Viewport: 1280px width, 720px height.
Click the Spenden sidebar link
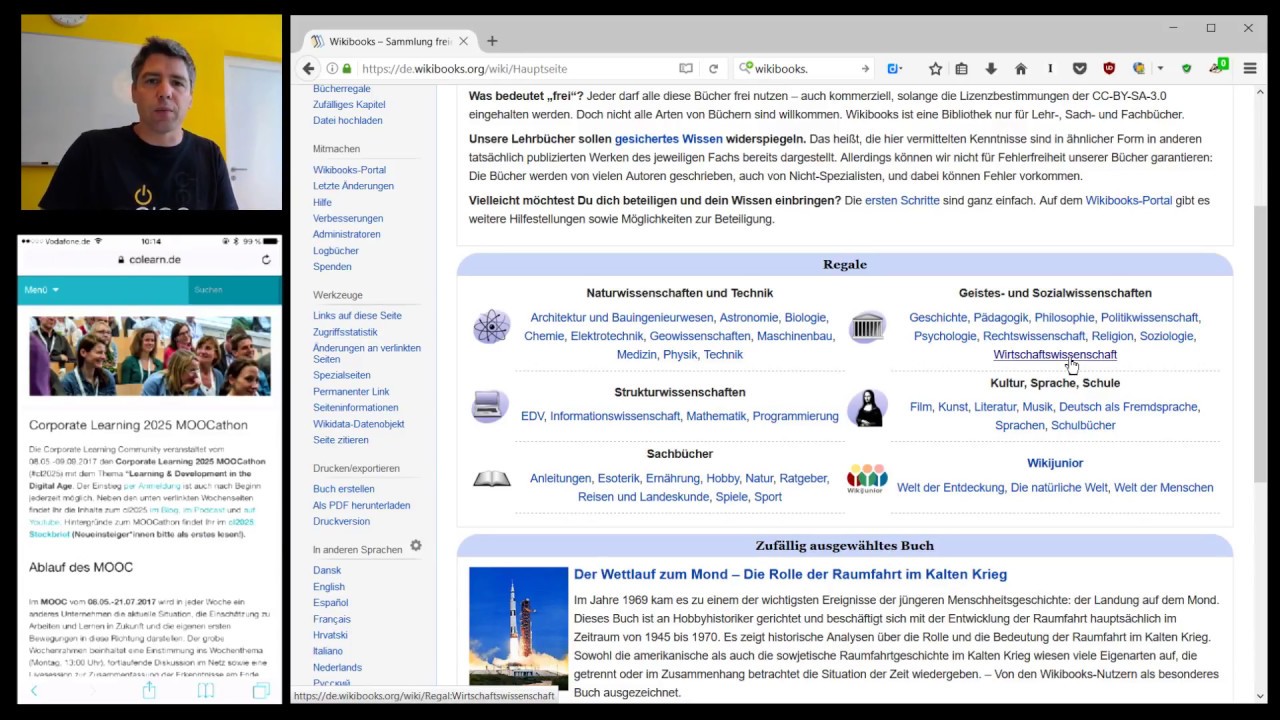332,267
